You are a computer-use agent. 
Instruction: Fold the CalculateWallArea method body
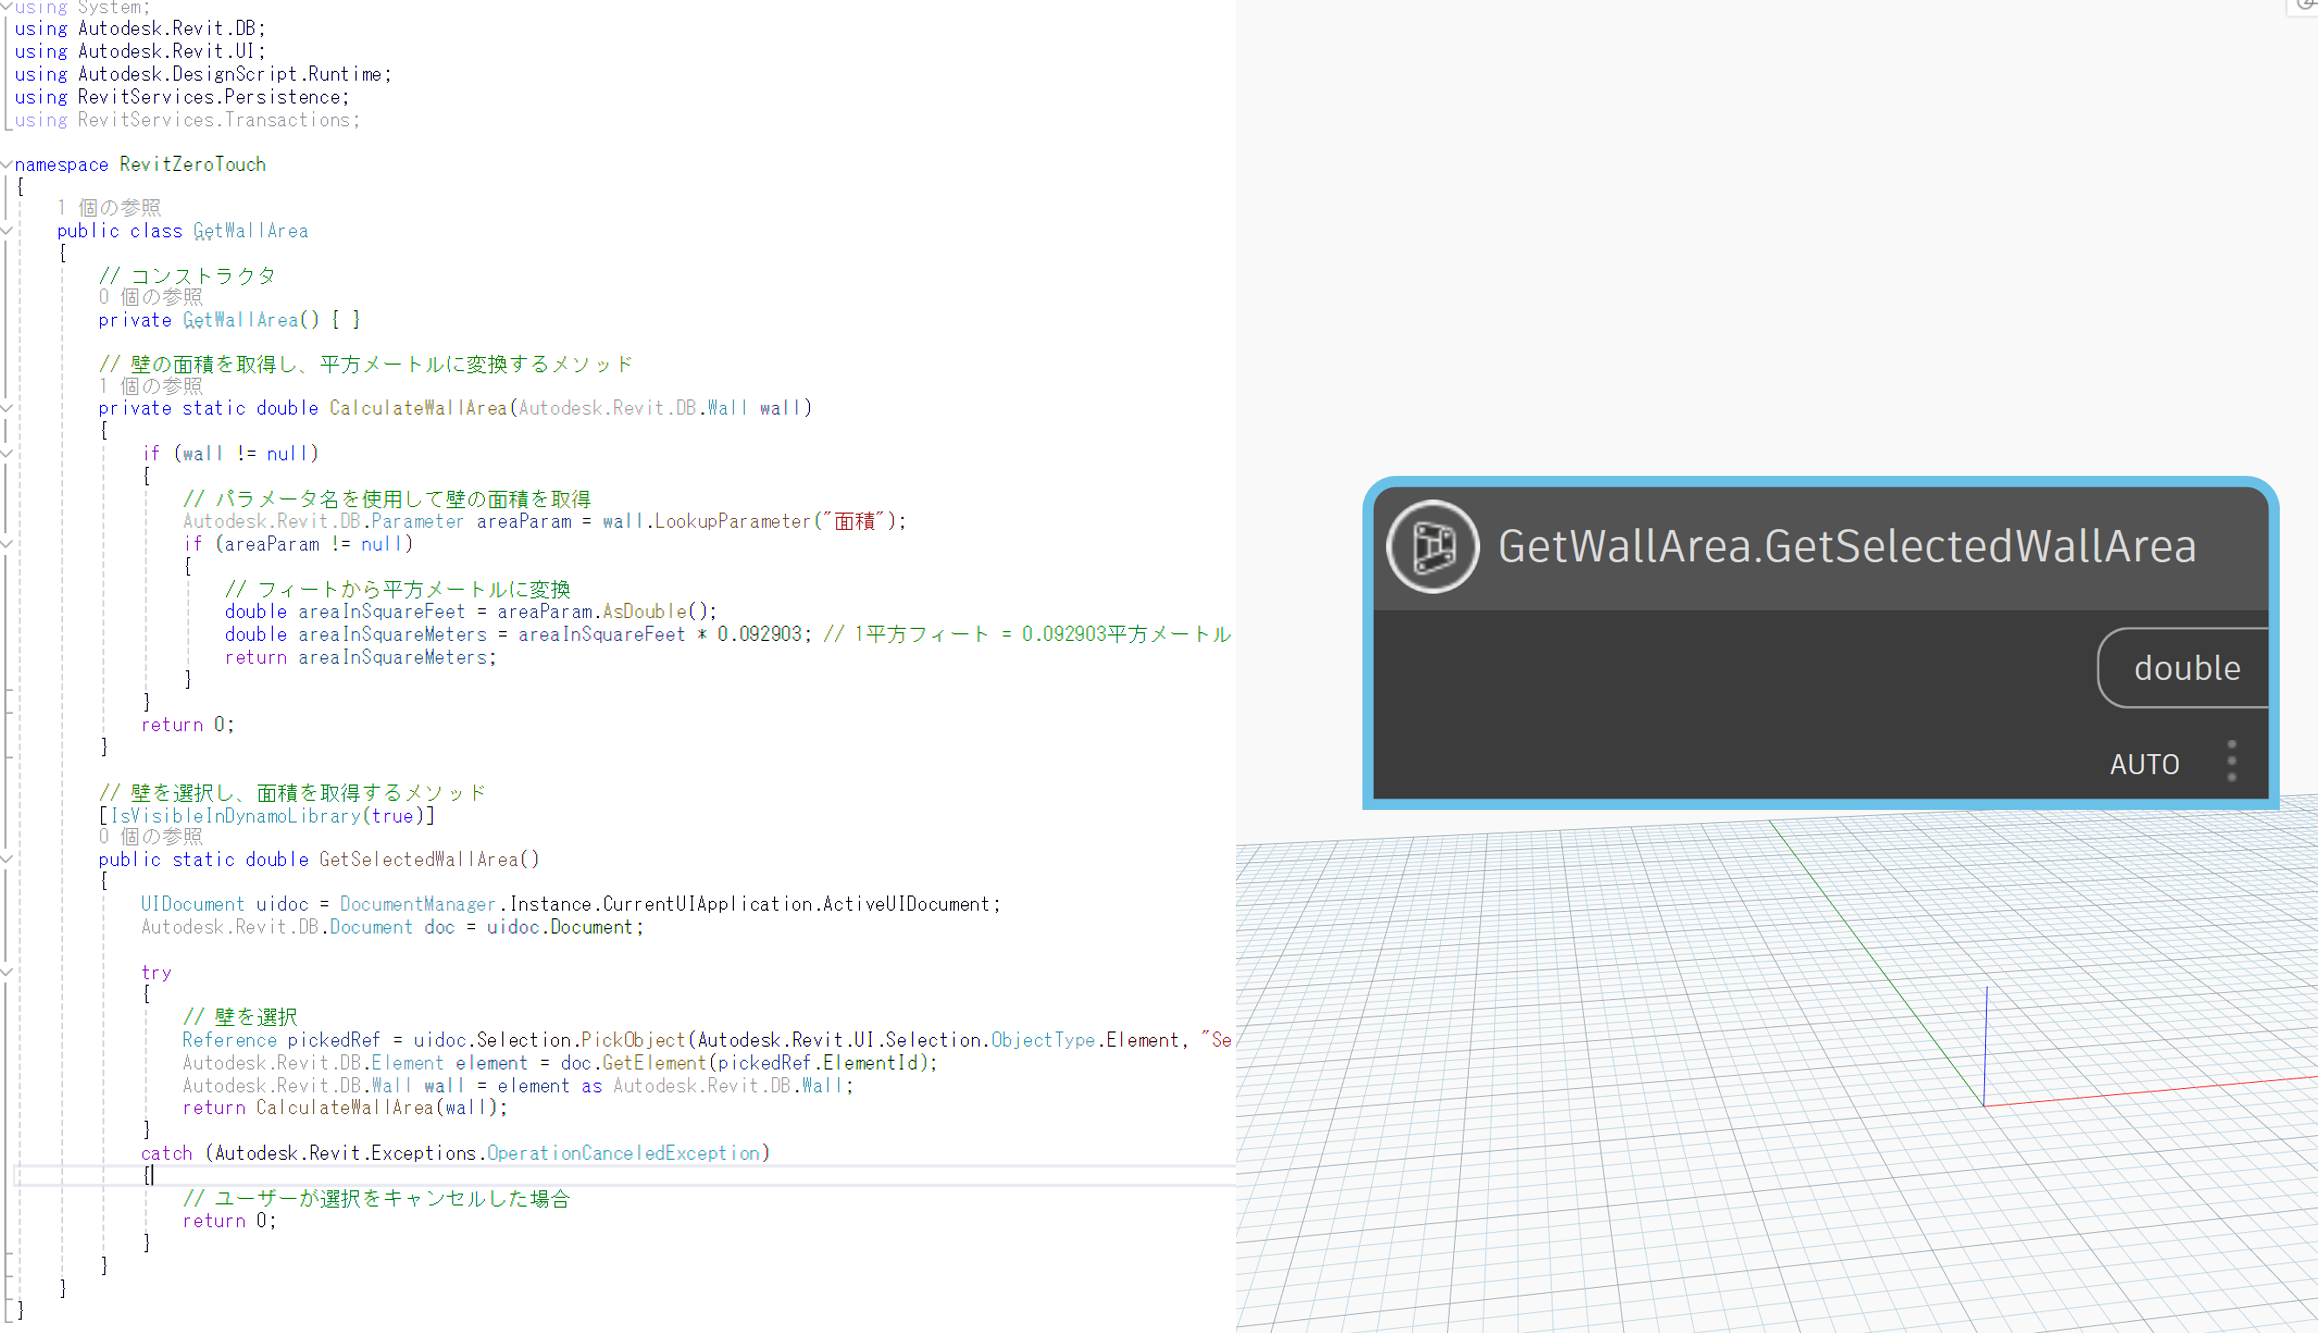[x=7, y=408]
